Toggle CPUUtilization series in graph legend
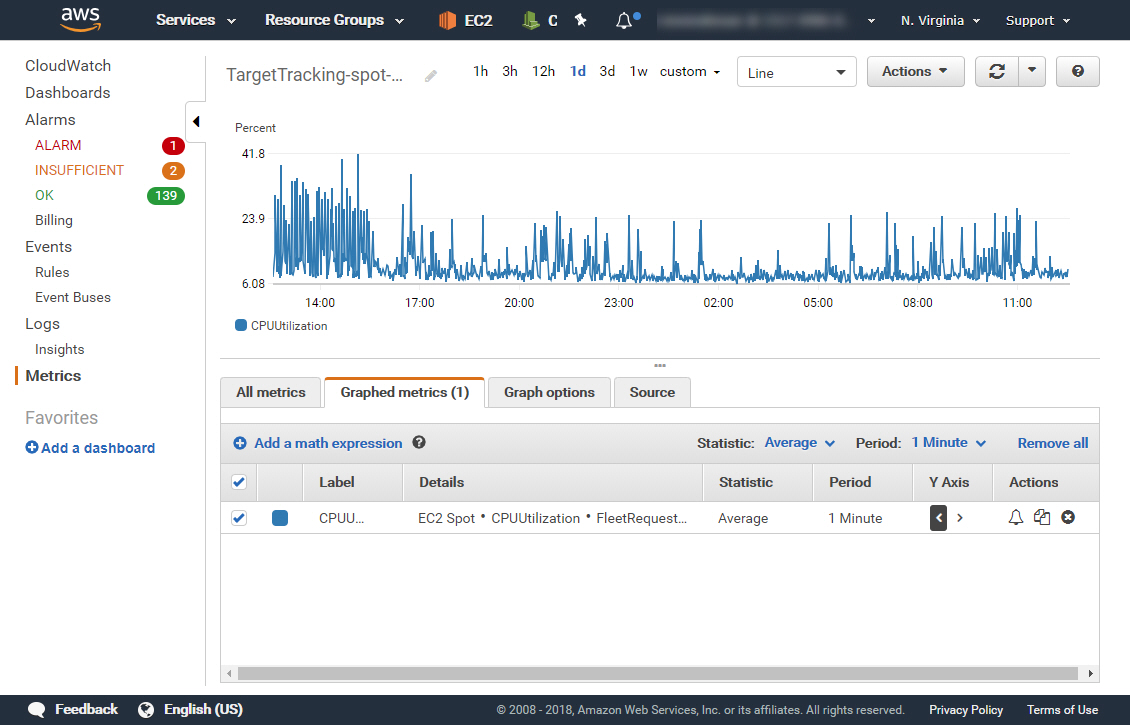 click(281, 326)
